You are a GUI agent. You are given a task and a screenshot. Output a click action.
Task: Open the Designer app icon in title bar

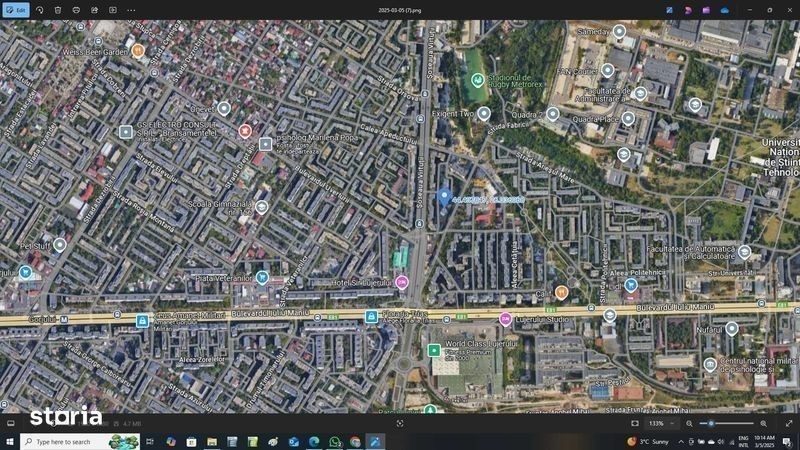click(x=670, y=10)
